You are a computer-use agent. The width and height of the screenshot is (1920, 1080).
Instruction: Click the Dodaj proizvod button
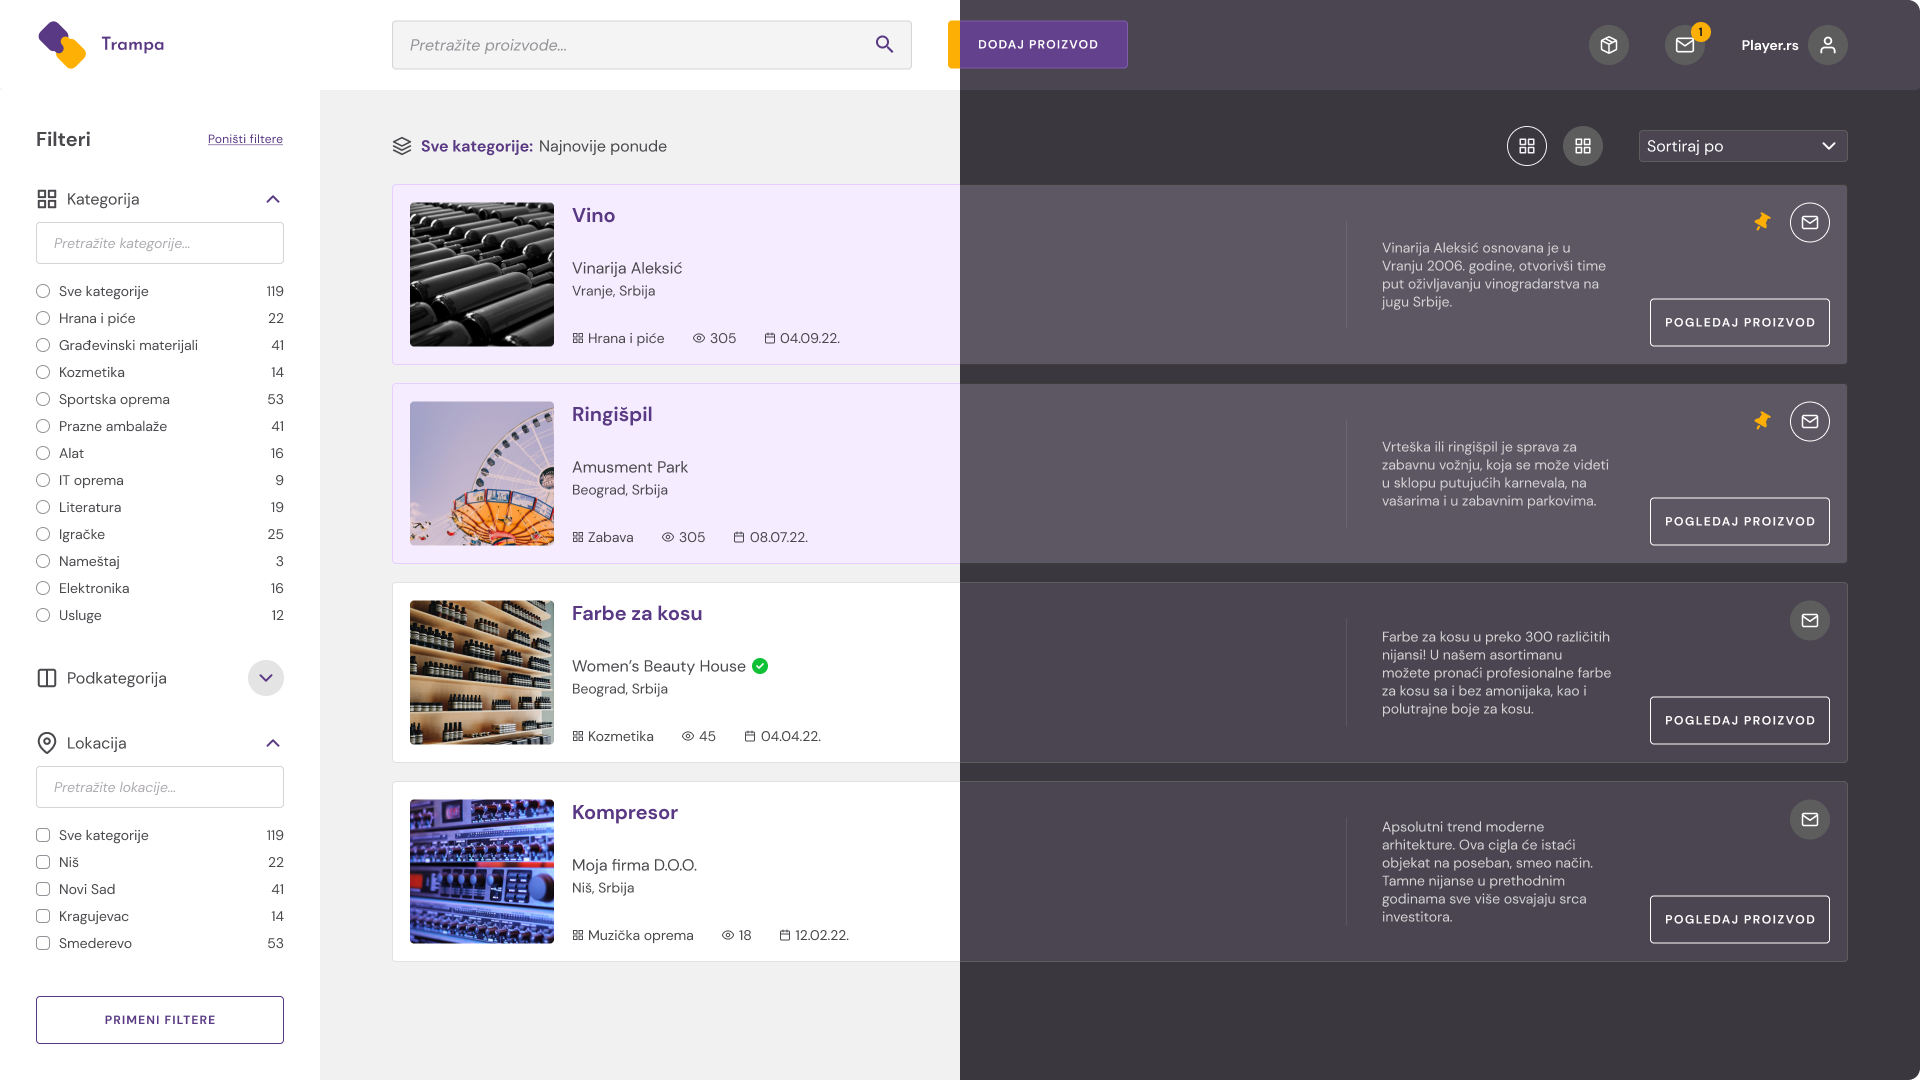(x=1038, y=45)
